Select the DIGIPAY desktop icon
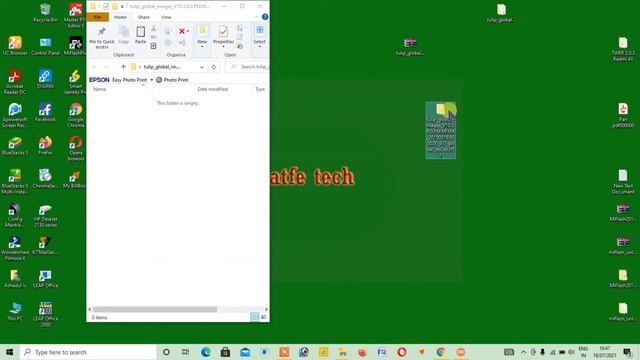 pyautogui.click(x=45, y=79)
